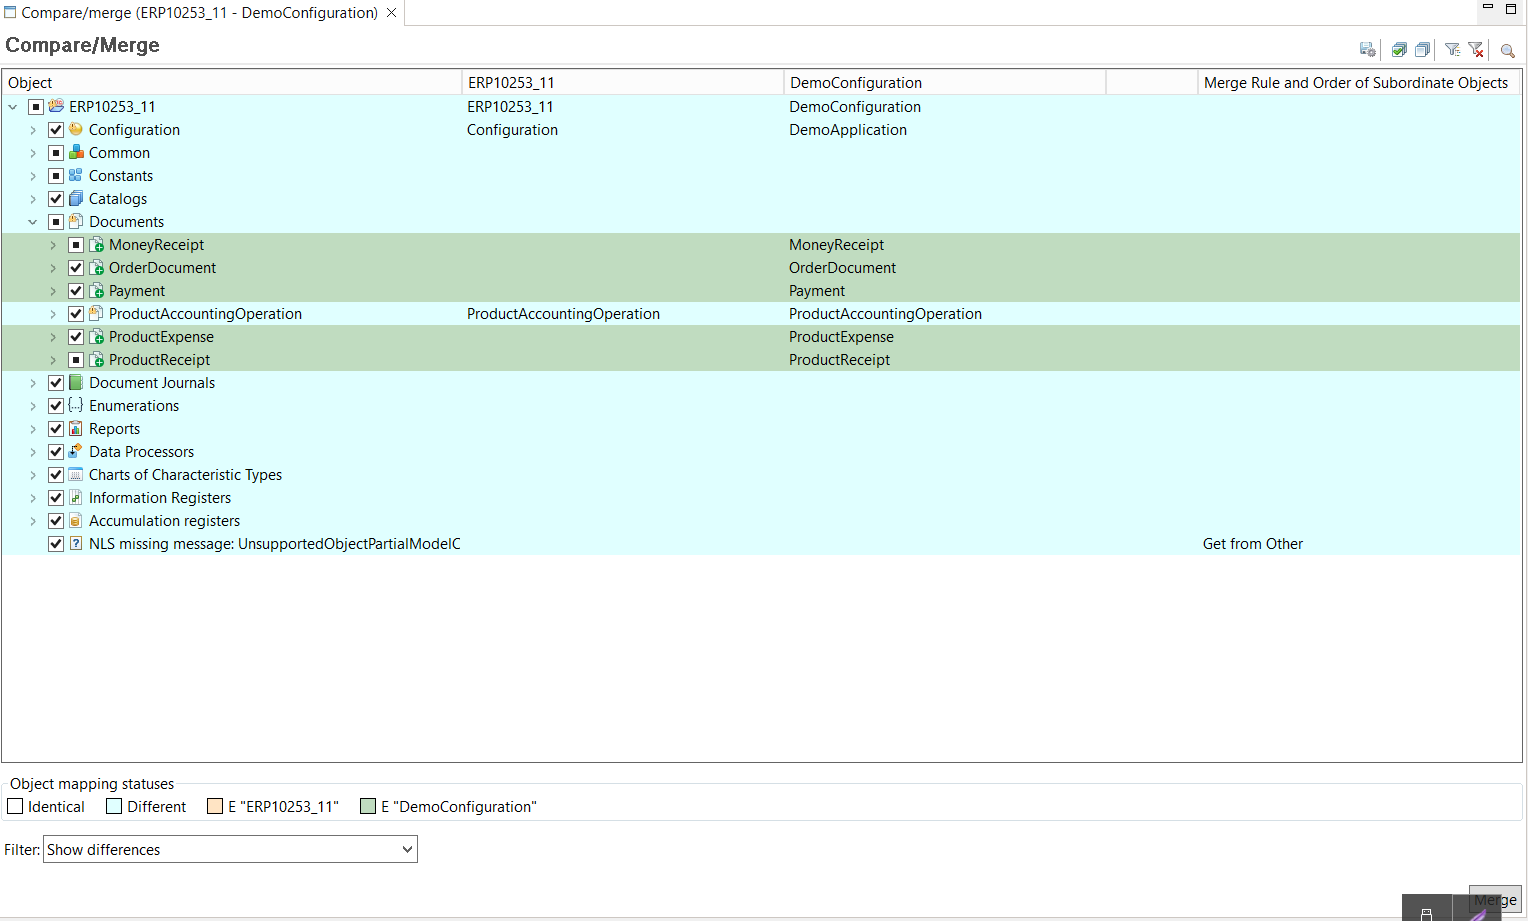Collapse the Documents tree node
This screenshot has height=921, width=1528.
pyautogui.click(x=33, y=222)
